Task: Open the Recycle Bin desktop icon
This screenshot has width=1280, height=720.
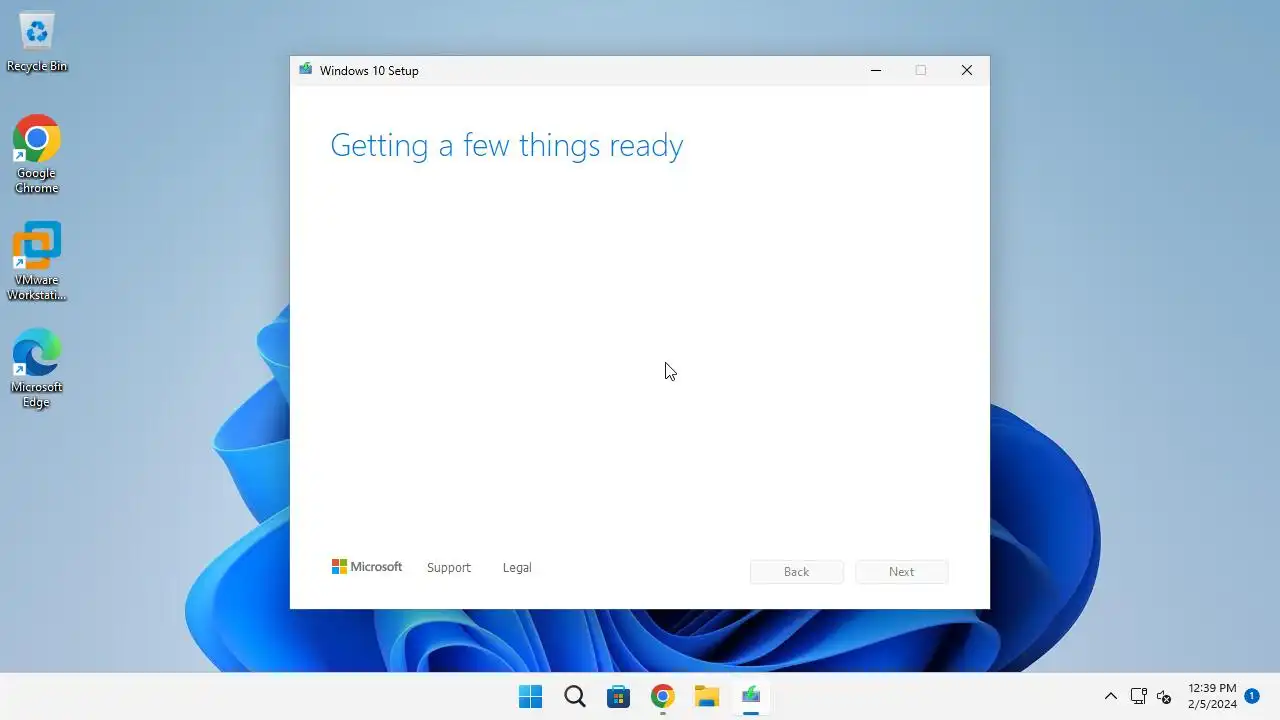Action: (37, 42)
